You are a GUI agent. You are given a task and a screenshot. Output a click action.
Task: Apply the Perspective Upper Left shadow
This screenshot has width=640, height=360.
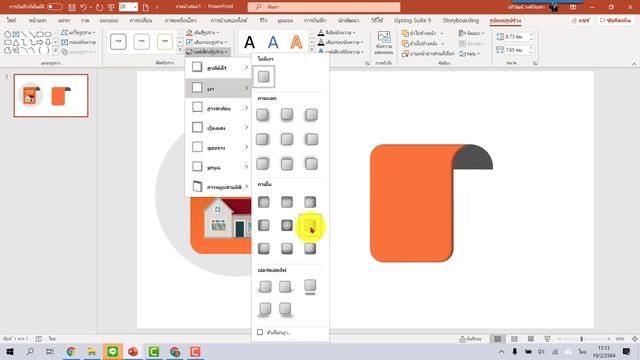(x=265, y=287)
